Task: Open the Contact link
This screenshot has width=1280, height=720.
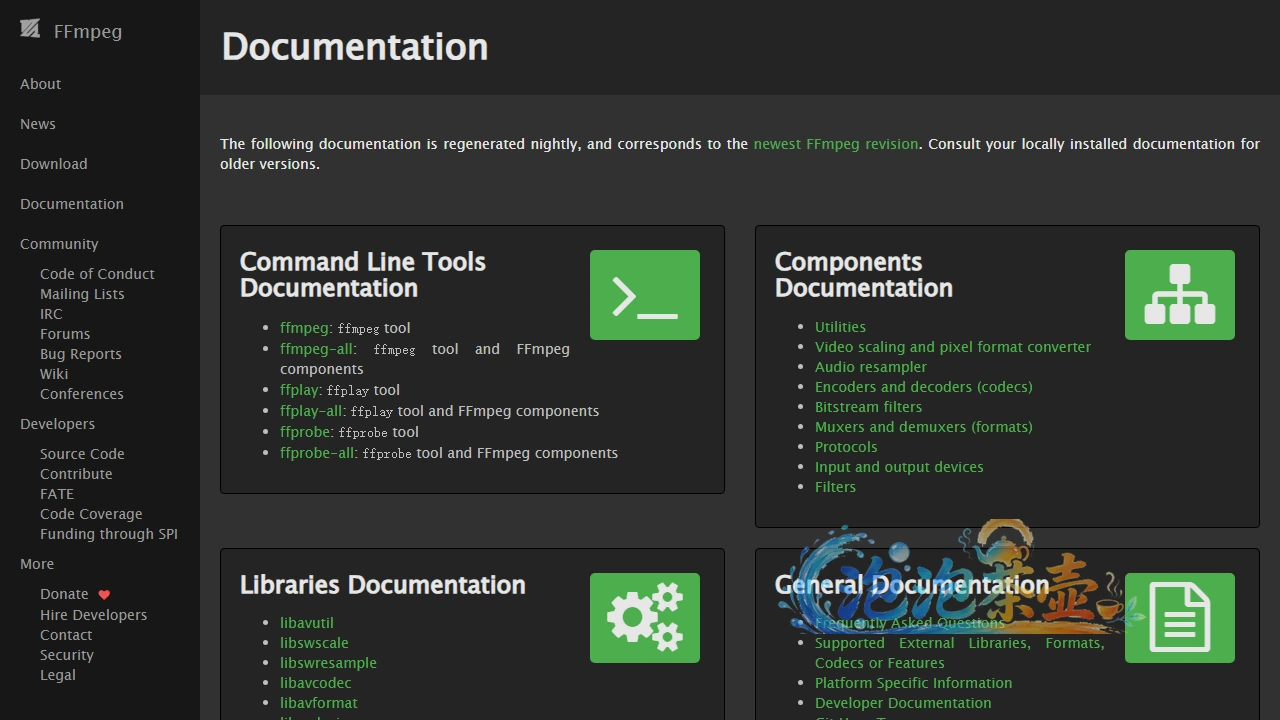Action: [66, 635]
